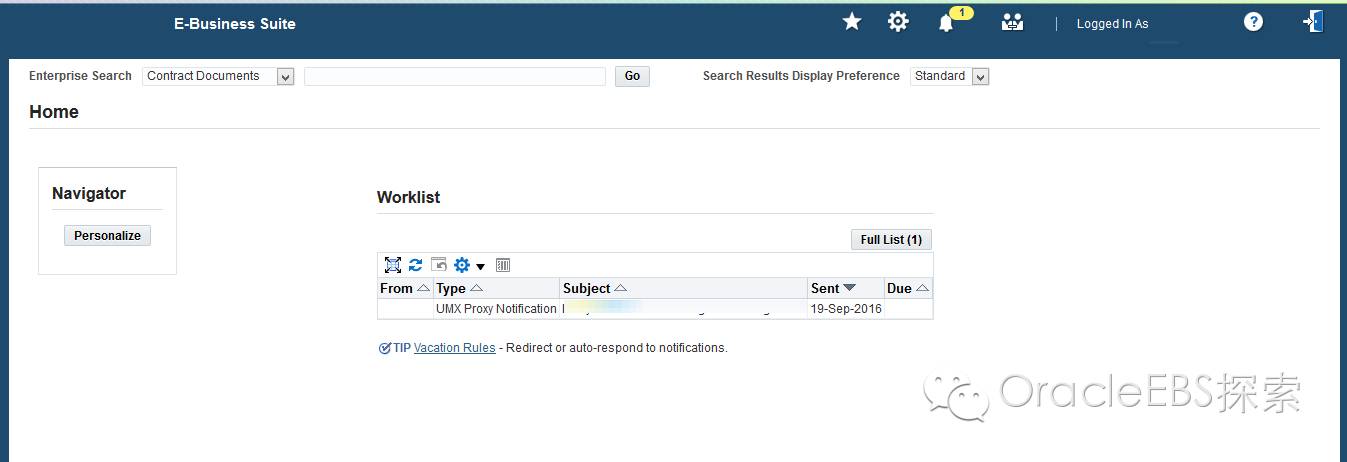Open the Settings gear in header
This screenshot has height=462, width=1347.
(898, 22)
